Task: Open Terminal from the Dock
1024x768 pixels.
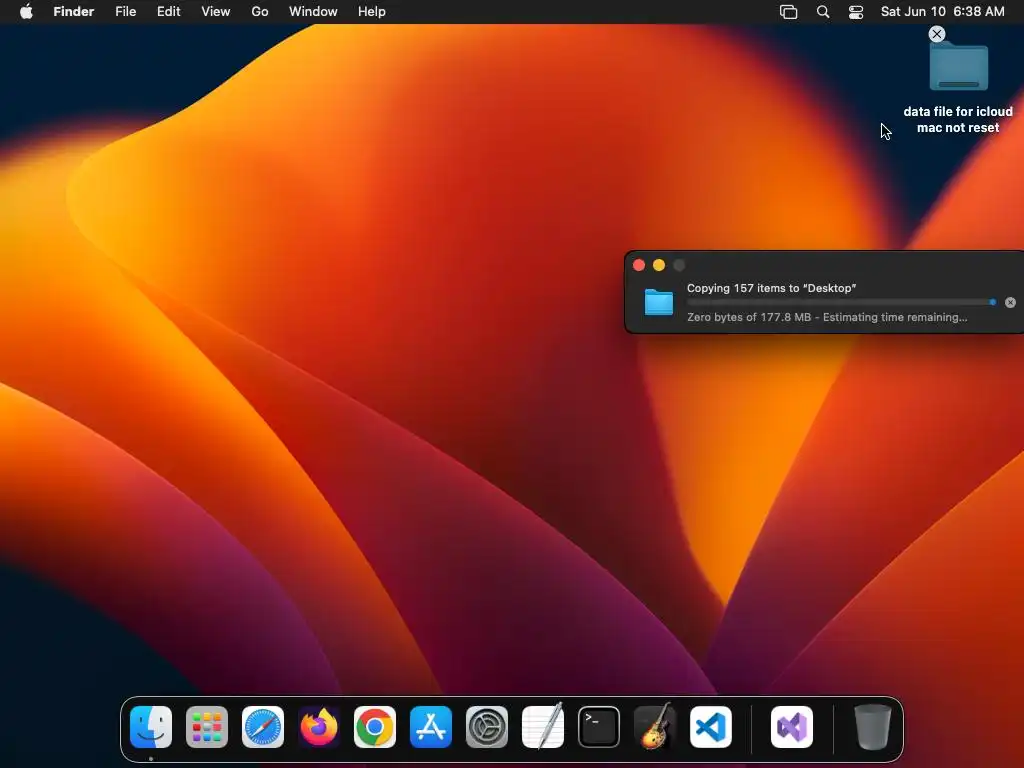Action: click(x=599, y=727)
